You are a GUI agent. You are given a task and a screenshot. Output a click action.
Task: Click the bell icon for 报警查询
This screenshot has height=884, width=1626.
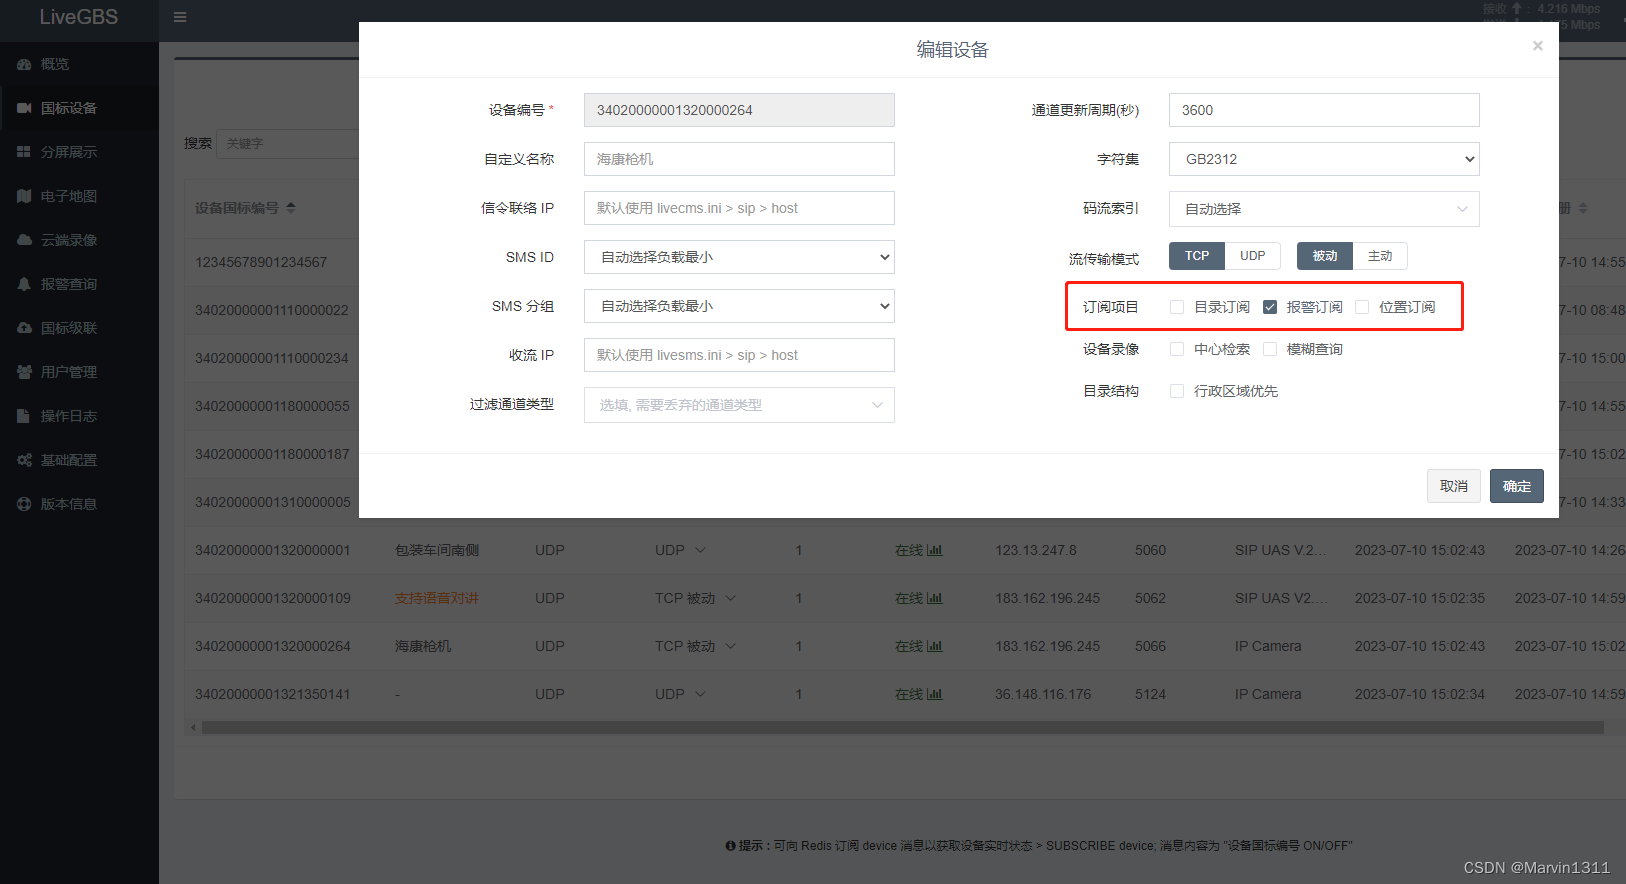pos(24,284)
